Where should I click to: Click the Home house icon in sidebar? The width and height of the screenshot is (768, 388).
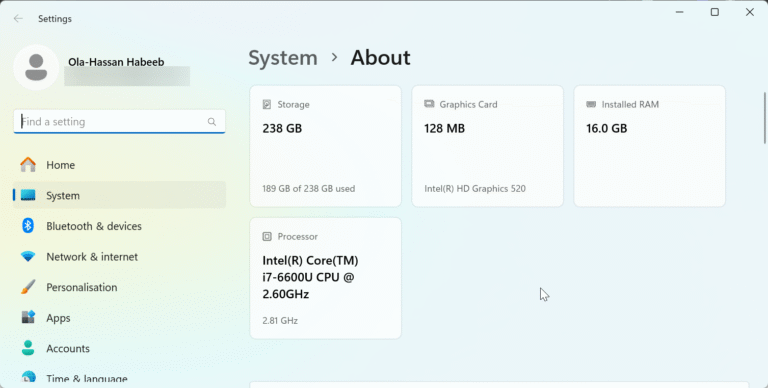(28, 165)
